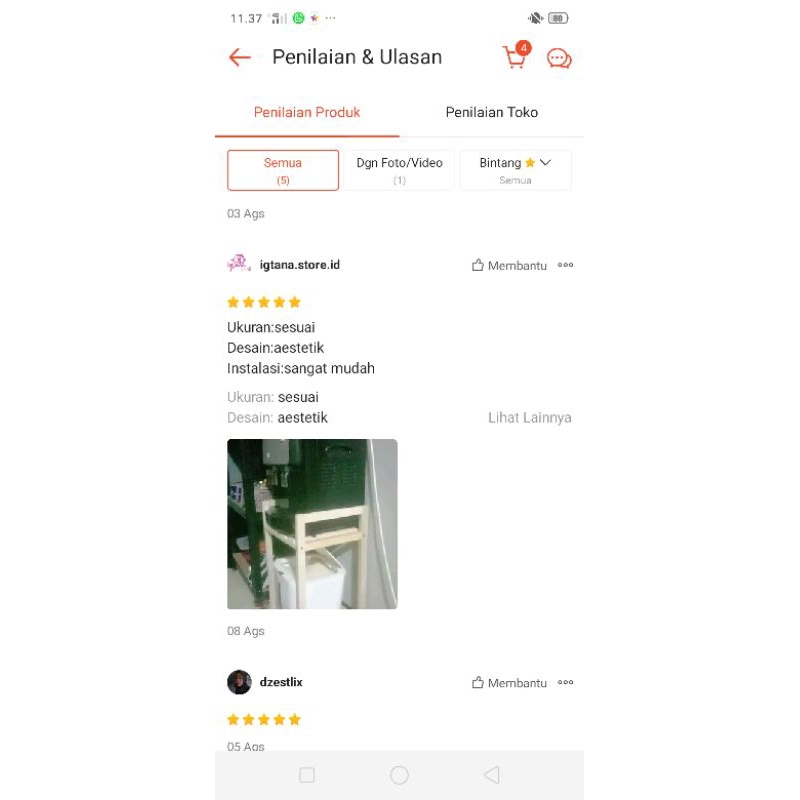The image size is (800, 800).
Task: Open igtana.store.id reviewer profile name
Action: (x=299, y=265)
